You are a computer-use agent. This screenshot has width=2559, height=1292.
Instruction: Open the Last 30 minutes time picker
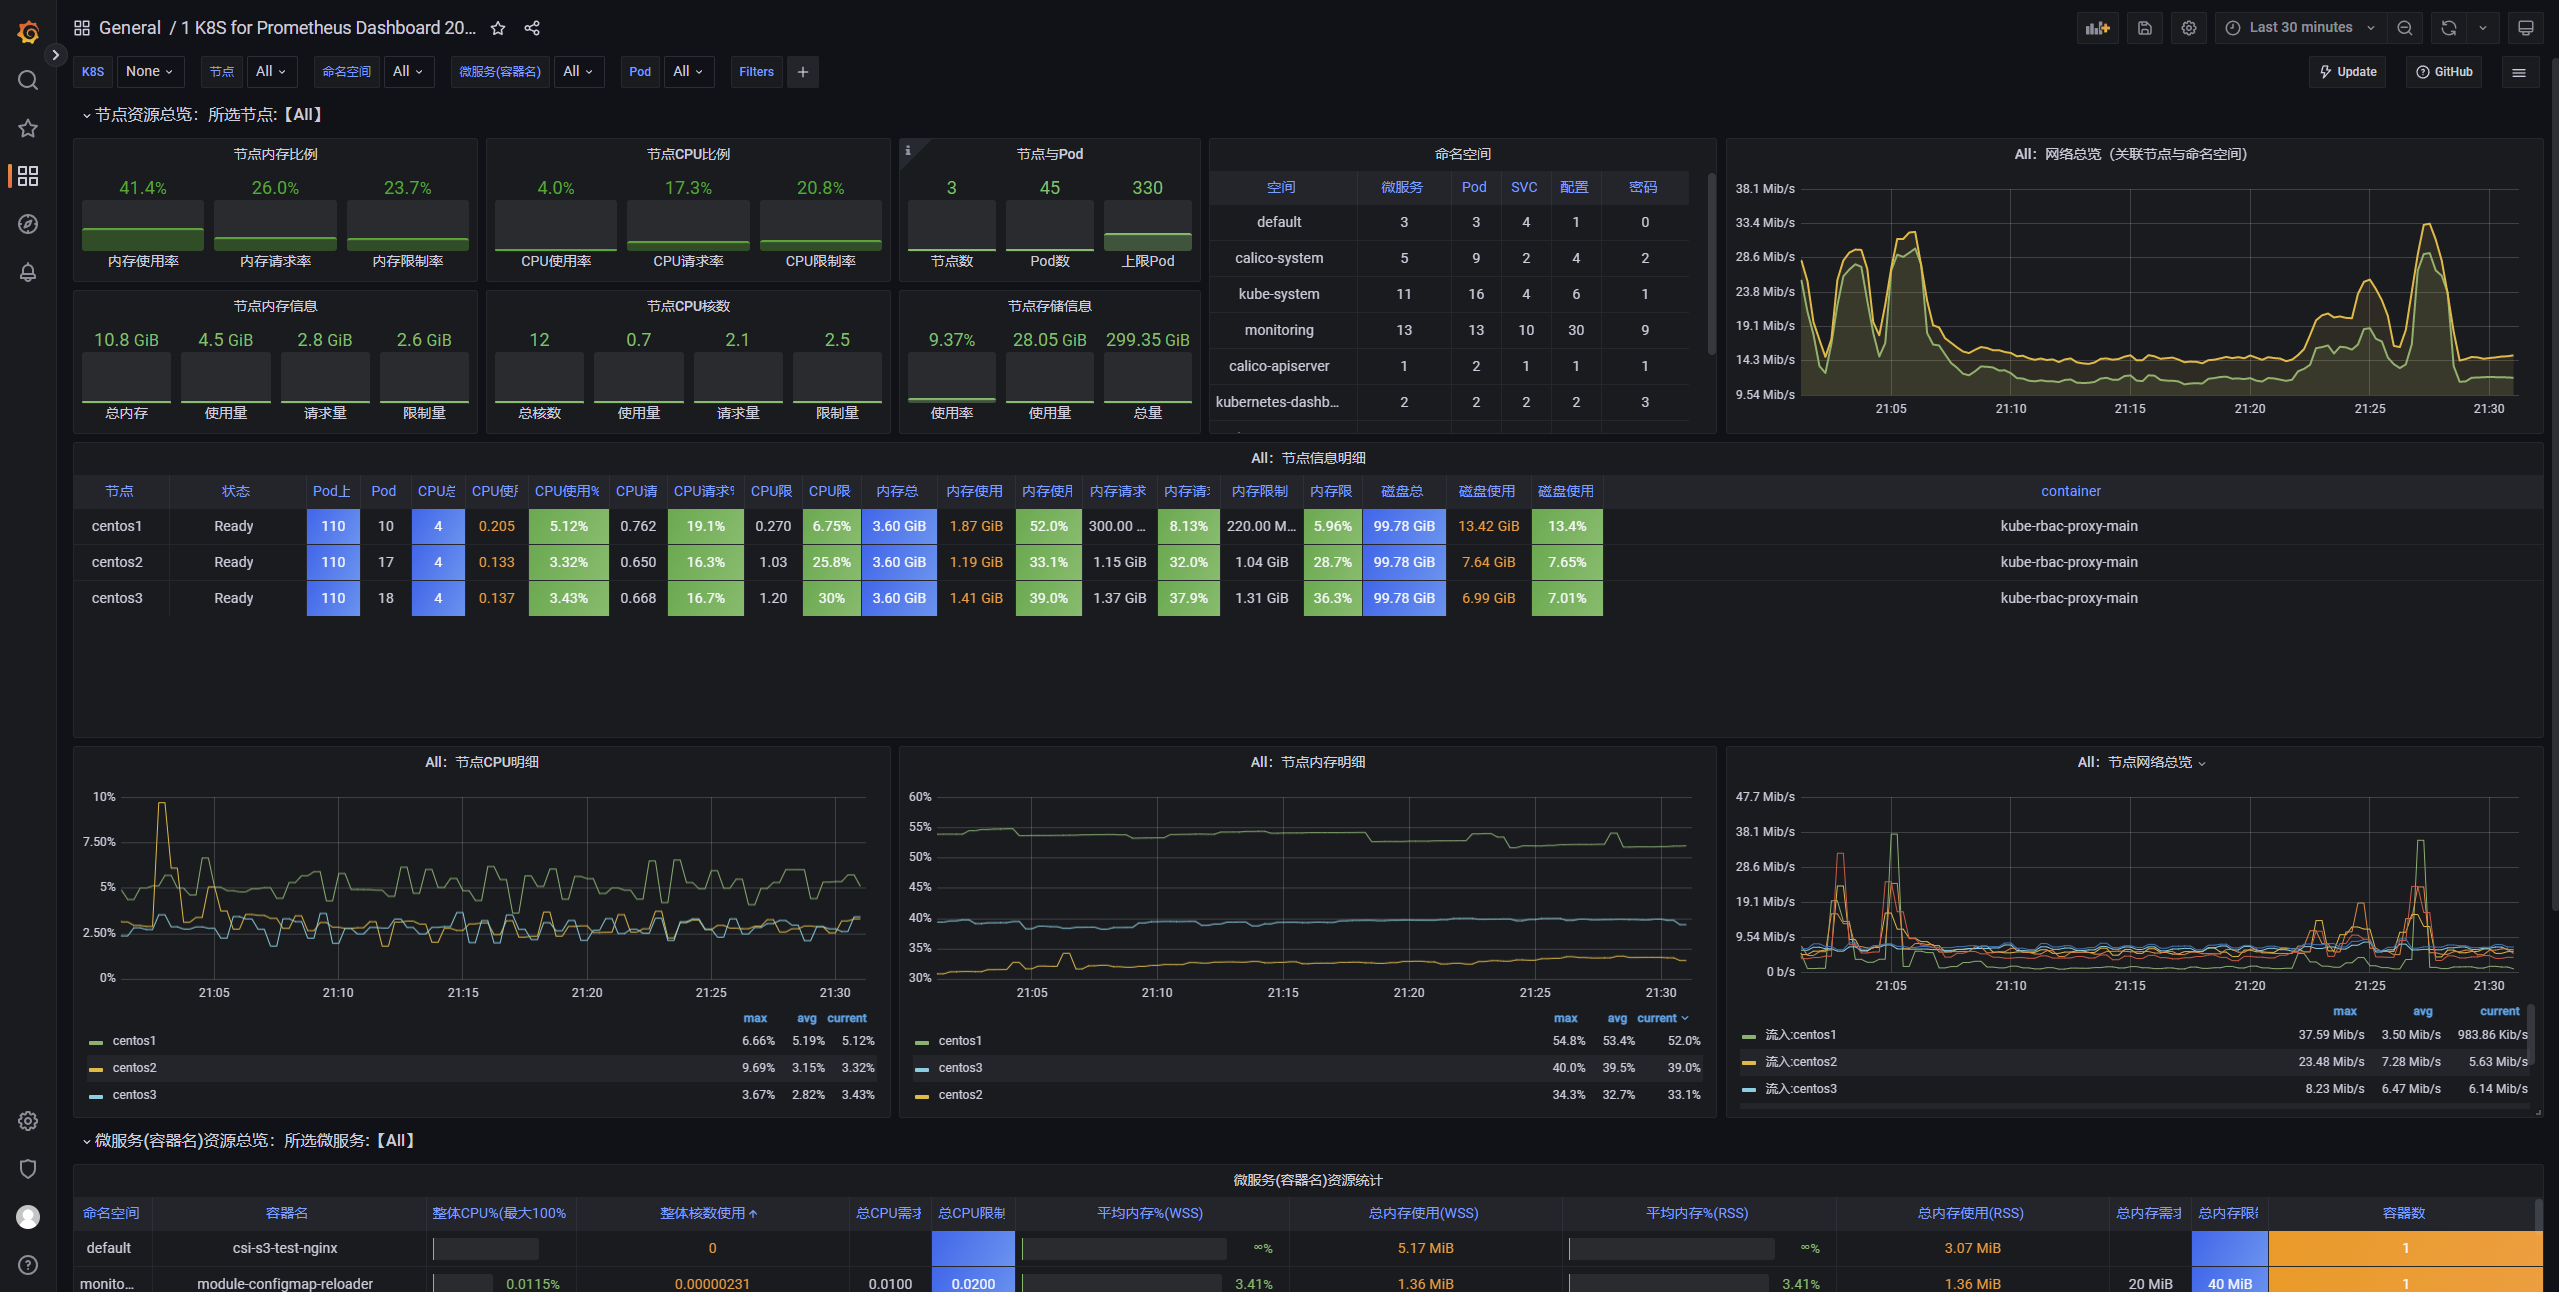2300,28
